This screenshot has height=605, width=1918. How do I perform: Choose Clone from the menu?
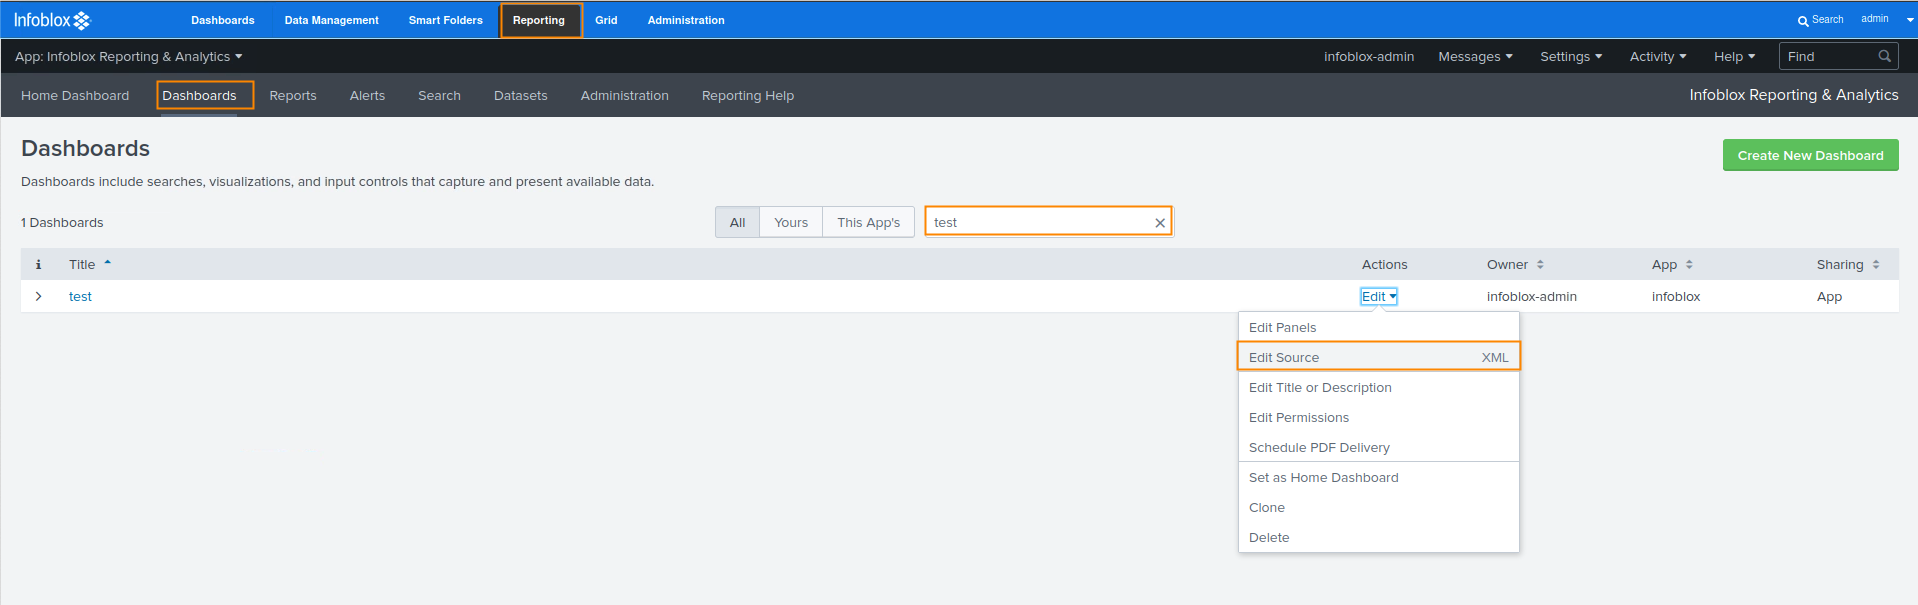coord(1379,508)
